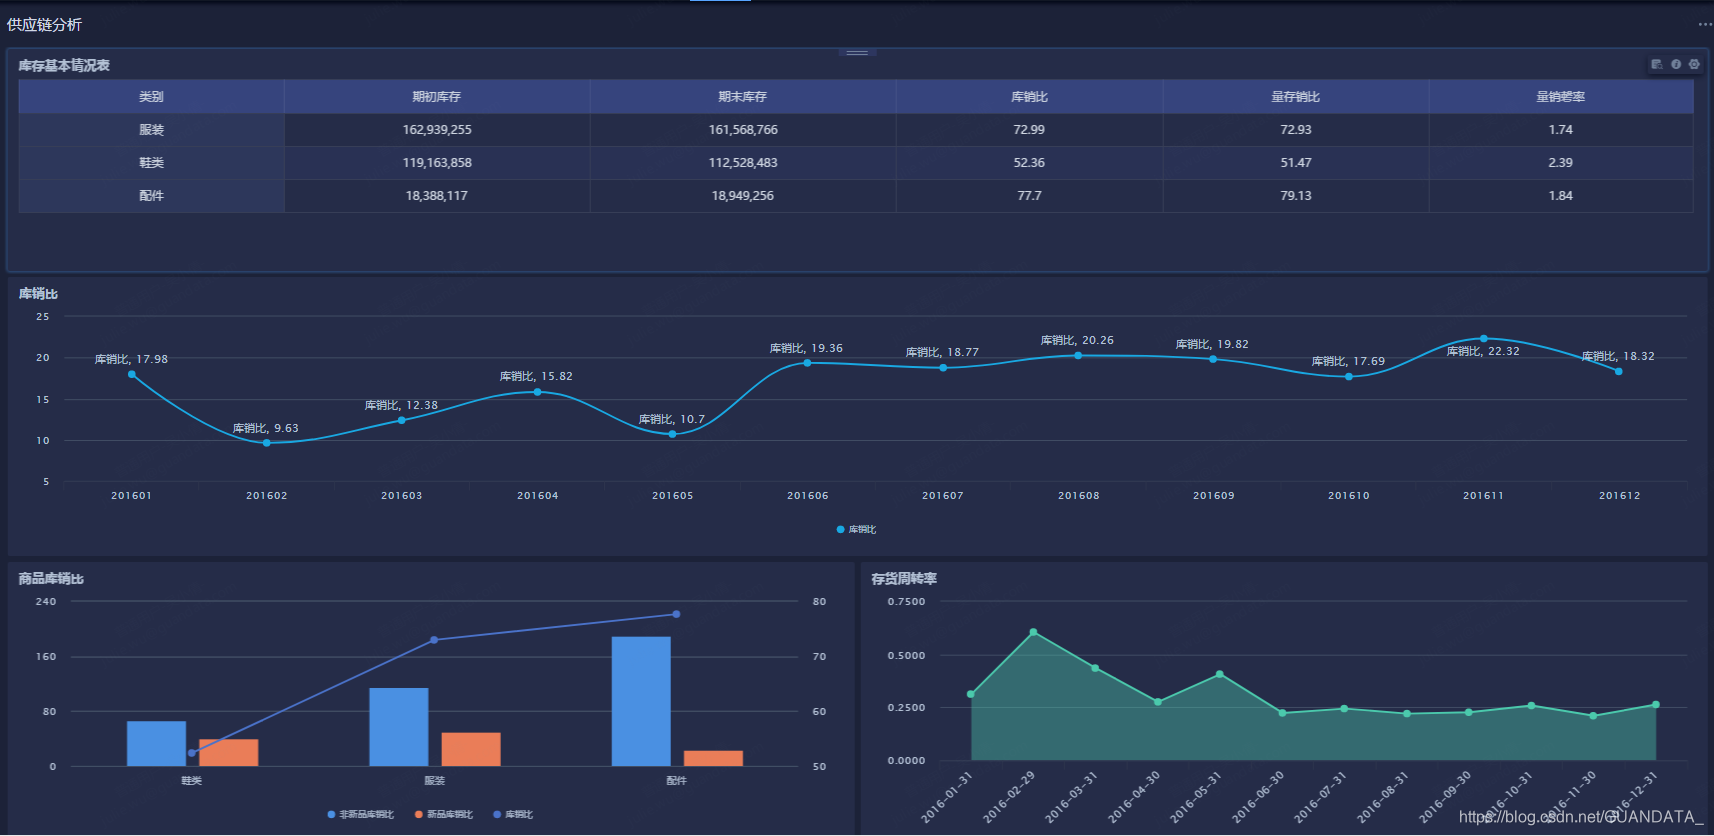Click the 库销比 table column header
The image size is (1714, 836).
point(1029,97)
